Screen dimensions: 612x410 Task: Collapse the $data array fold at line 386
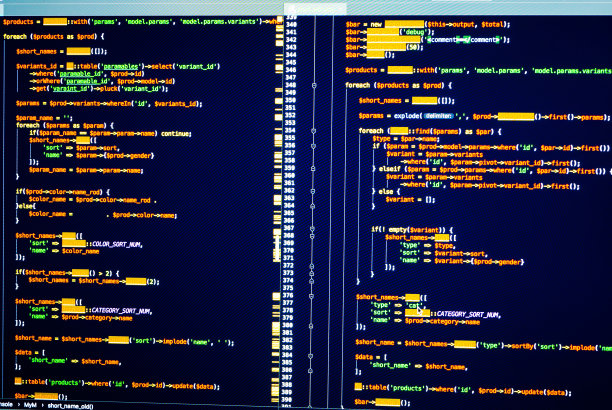(x=314, y=368)
